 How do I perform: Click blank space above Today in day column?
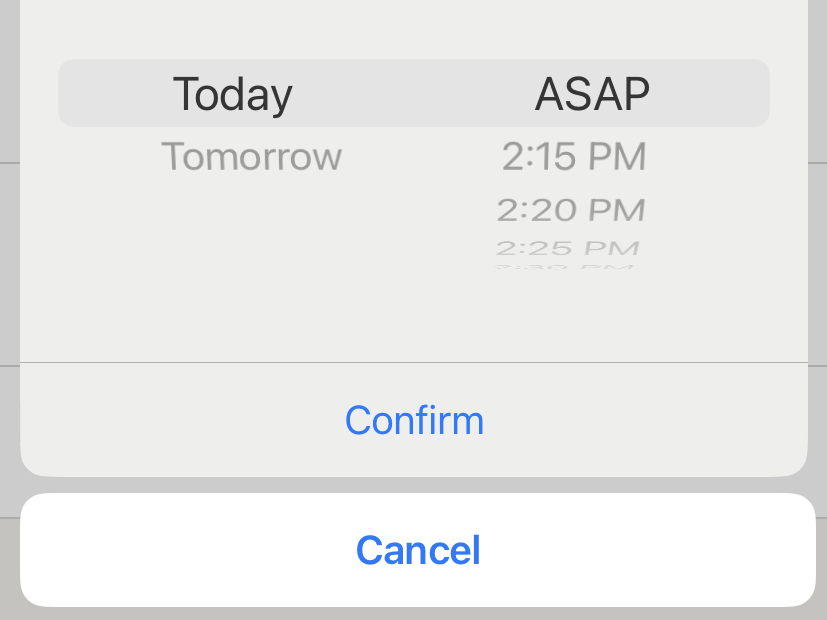(232, 30)
